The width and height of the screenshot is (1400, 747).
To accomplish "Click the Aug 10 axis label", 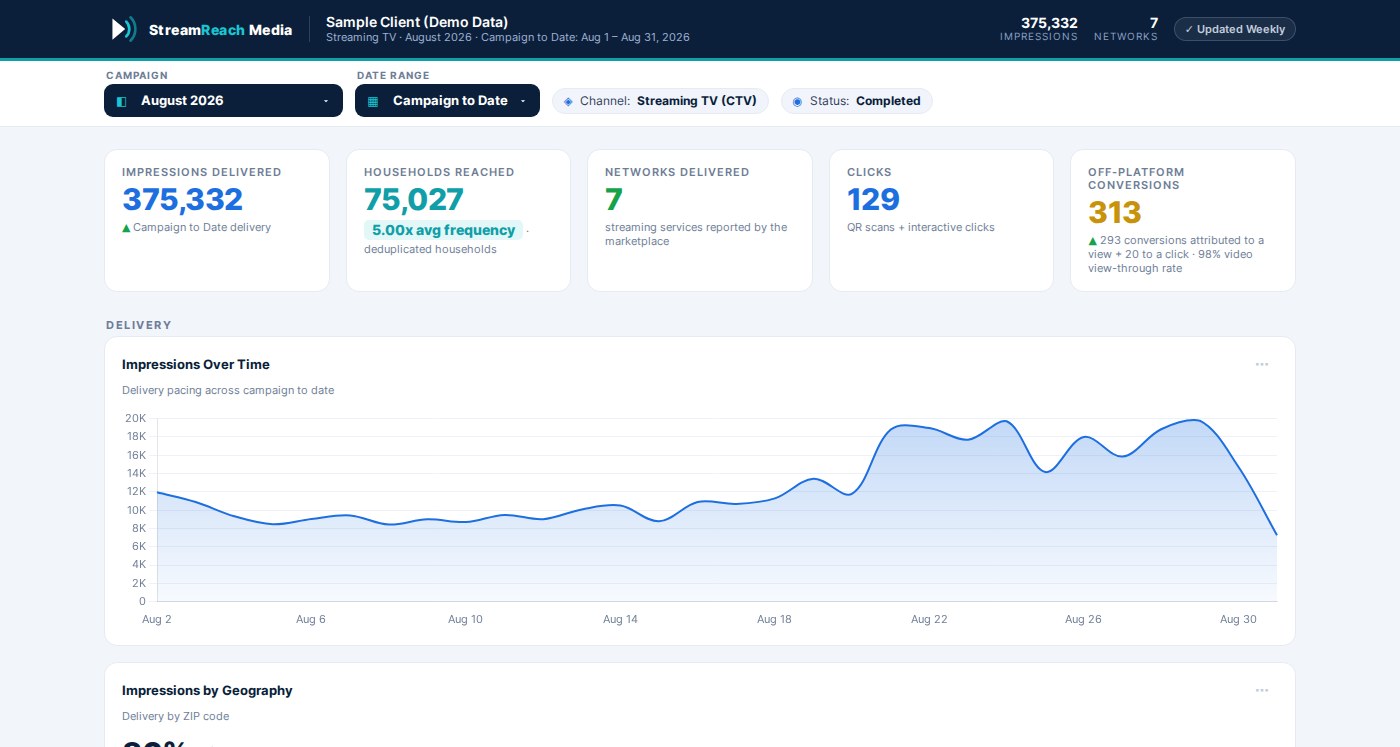I will tap(465, 619).
